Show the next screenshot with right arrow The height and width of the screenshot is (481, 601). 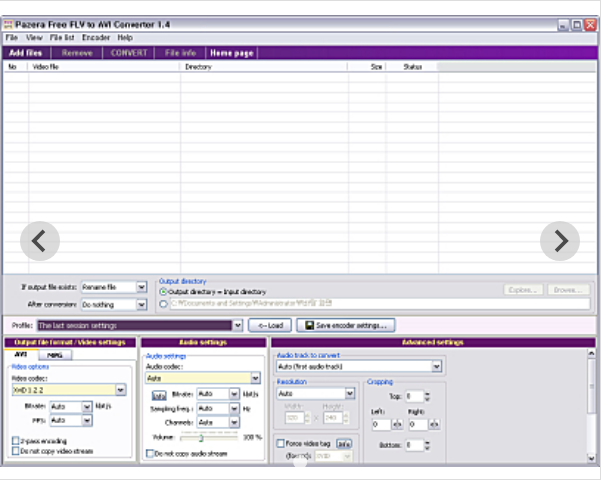(560, 241)
